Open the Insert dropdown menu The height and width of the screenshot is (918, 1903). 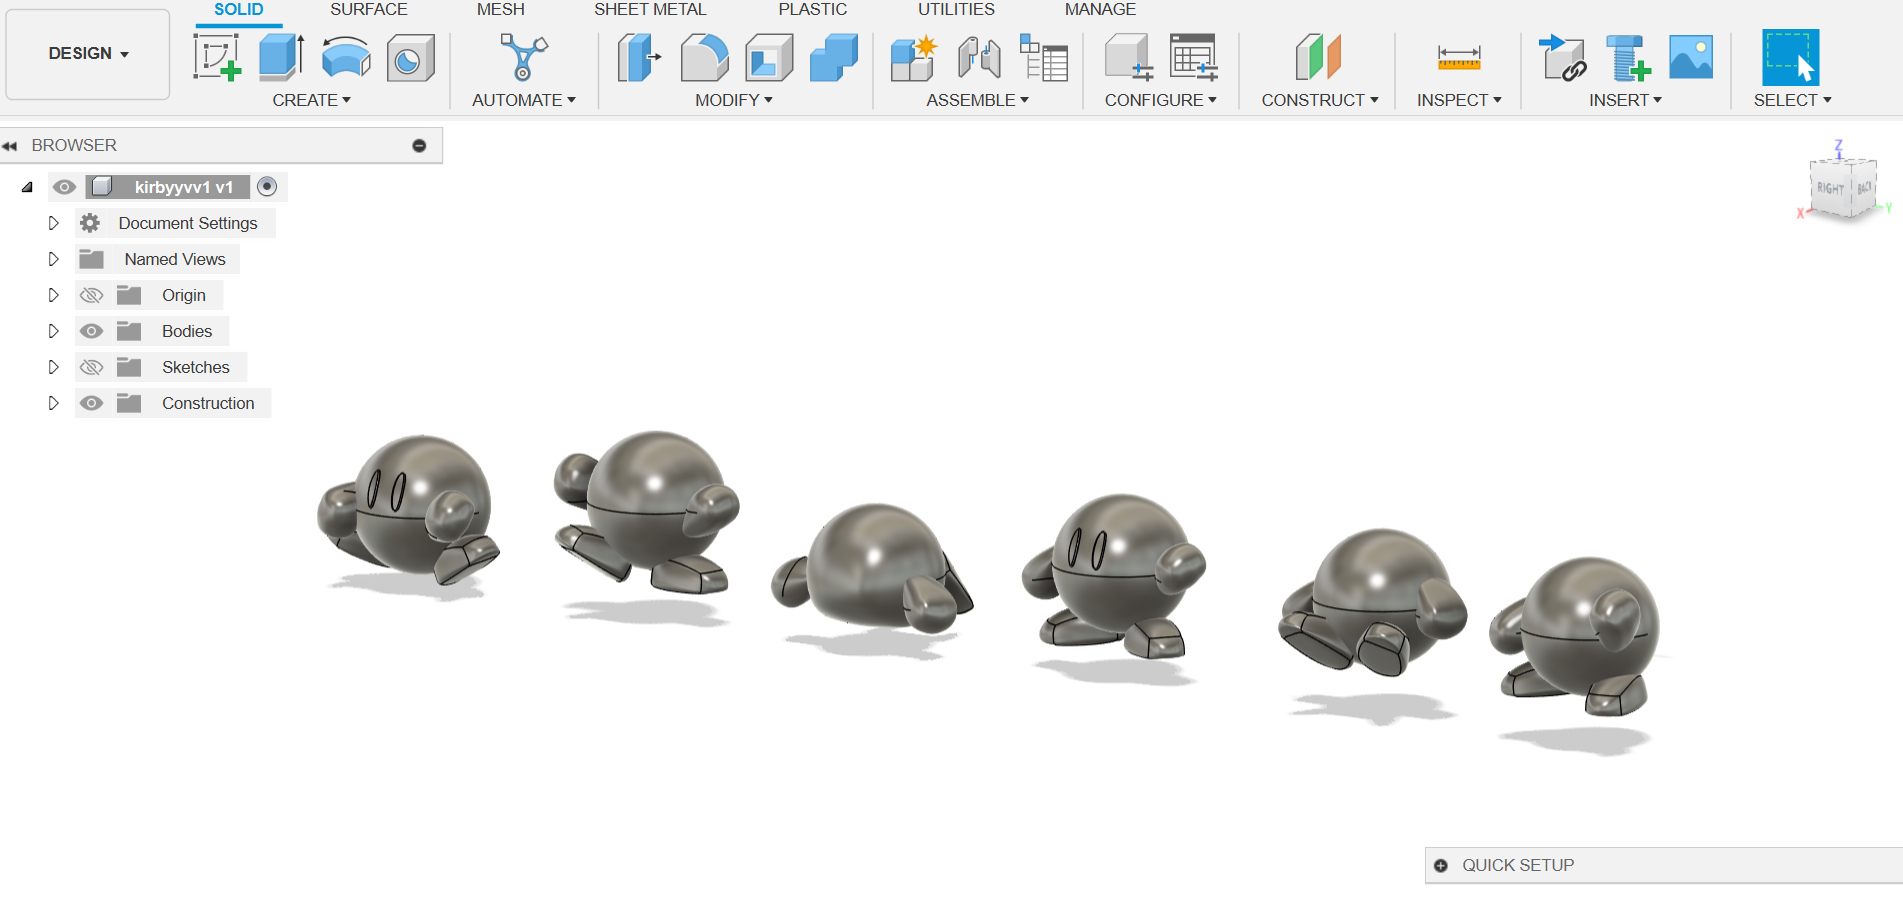pyautogui.click(x=1625, y=100)
